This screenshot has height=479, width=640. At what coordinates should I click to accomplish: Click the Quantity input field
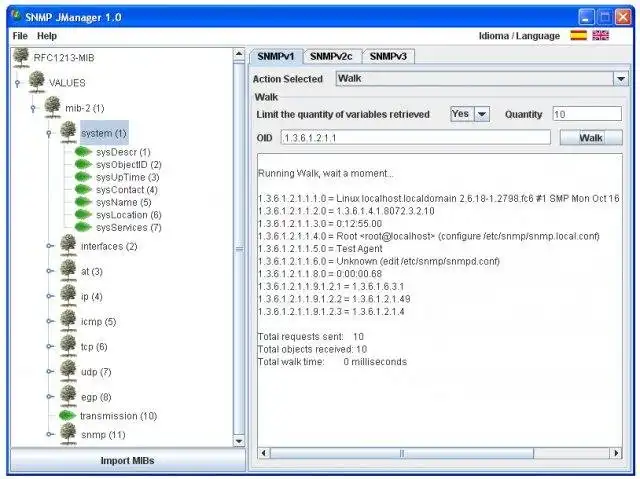tap(587, 114)
